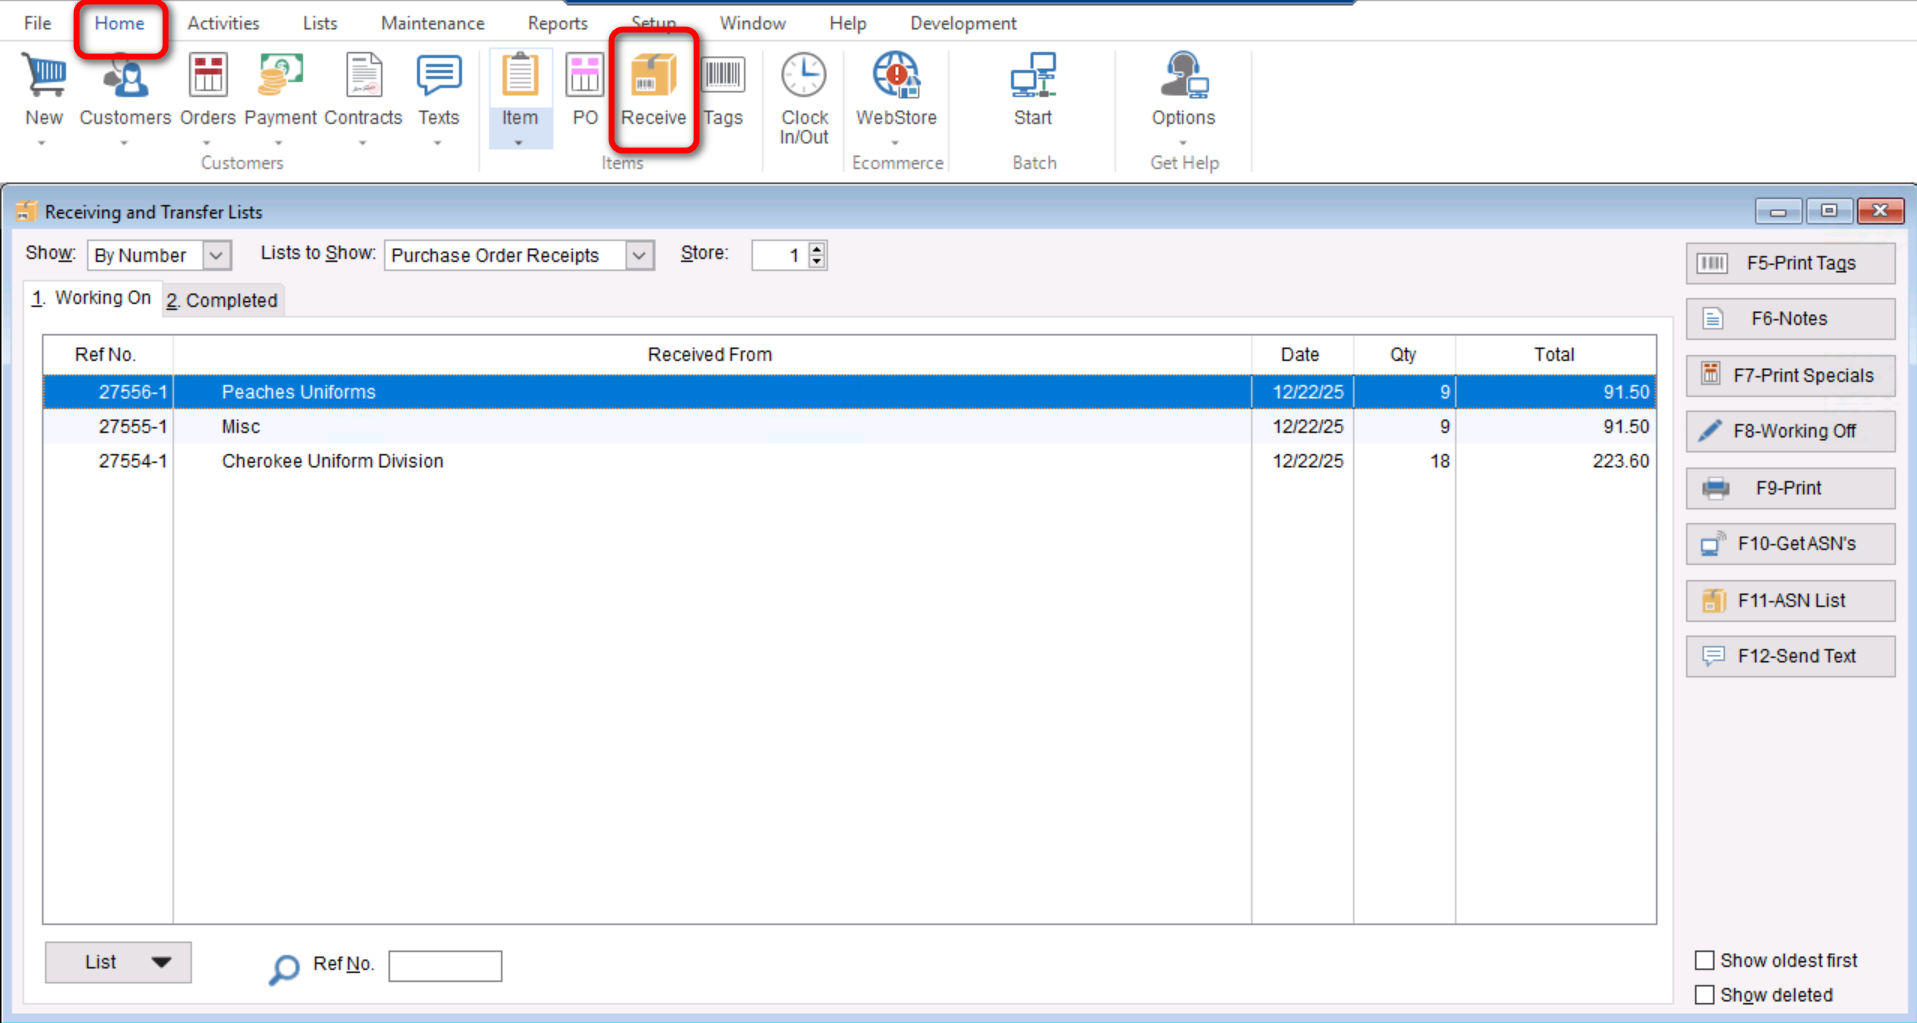Open the Reports menu

557,23
